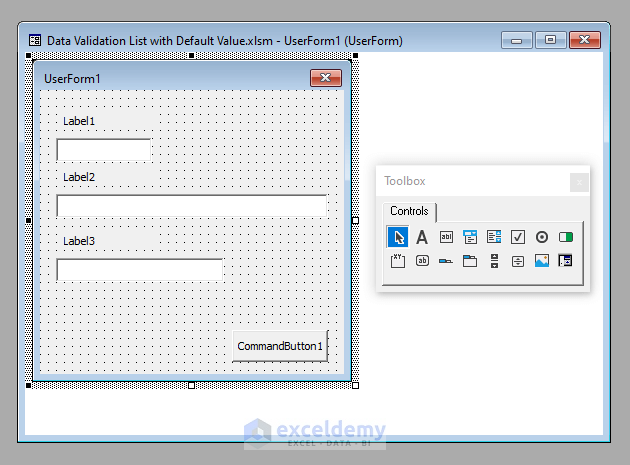Grab the bottom-right corner sizing handle

point(355,385)
